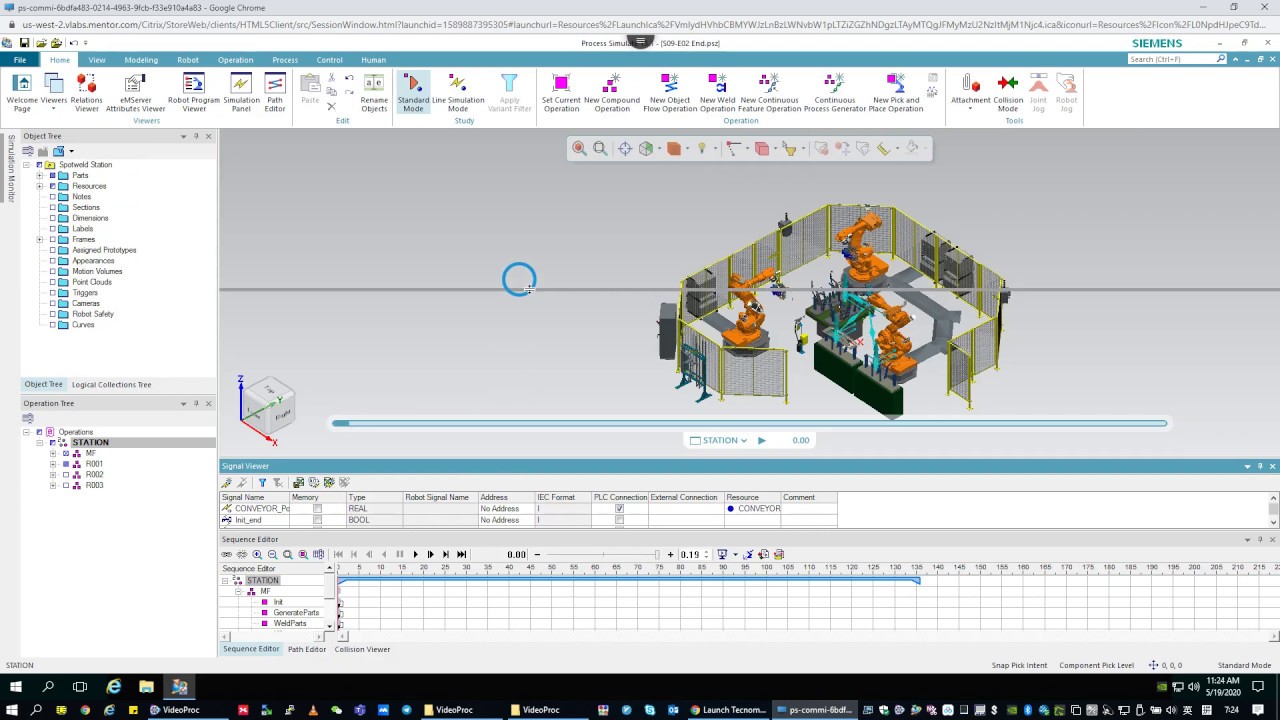Click the measurement ruler icon in viewport toolbar

pyautogui.click(x=884, y=148)
